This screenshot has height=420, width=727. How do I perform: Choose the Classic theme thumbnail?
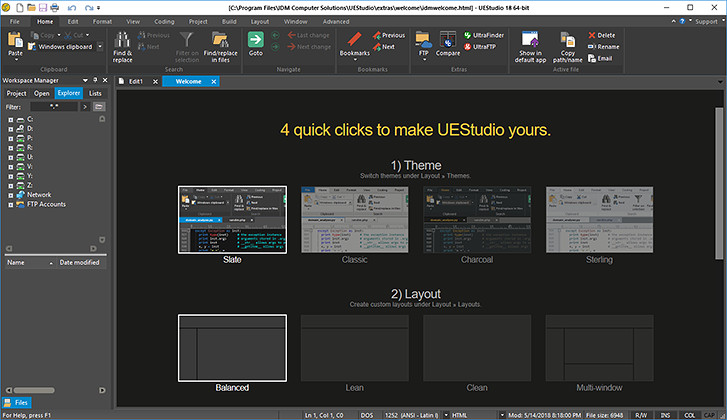click(x=355, y=220)
